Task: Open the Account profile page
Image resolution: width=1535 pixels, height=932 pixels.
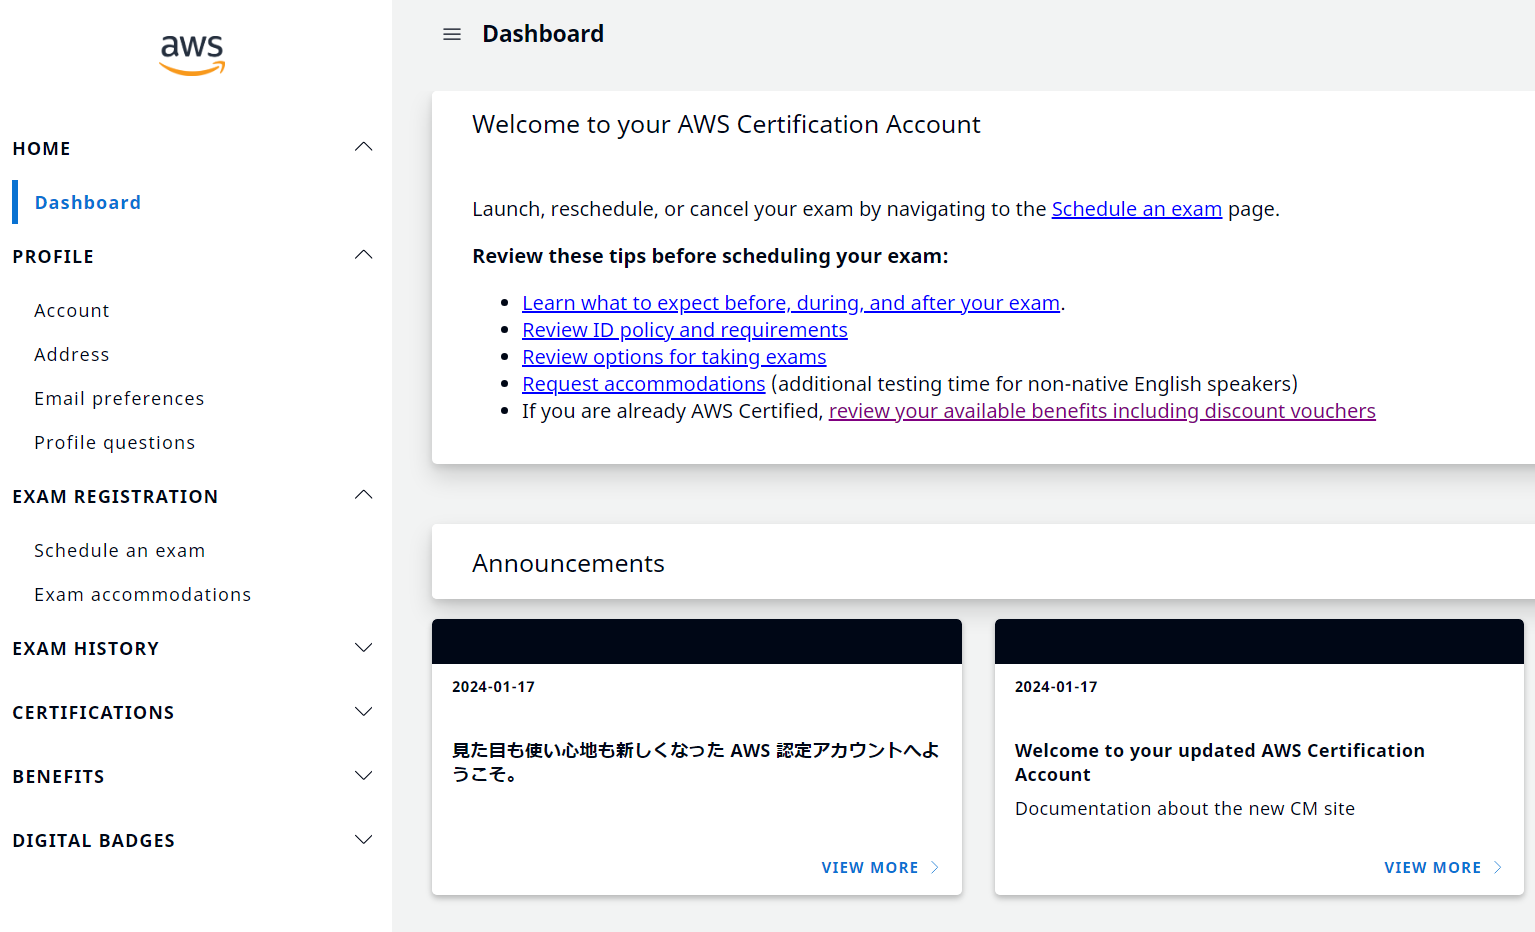Action: pyautogui.click(x=72, y=311)
